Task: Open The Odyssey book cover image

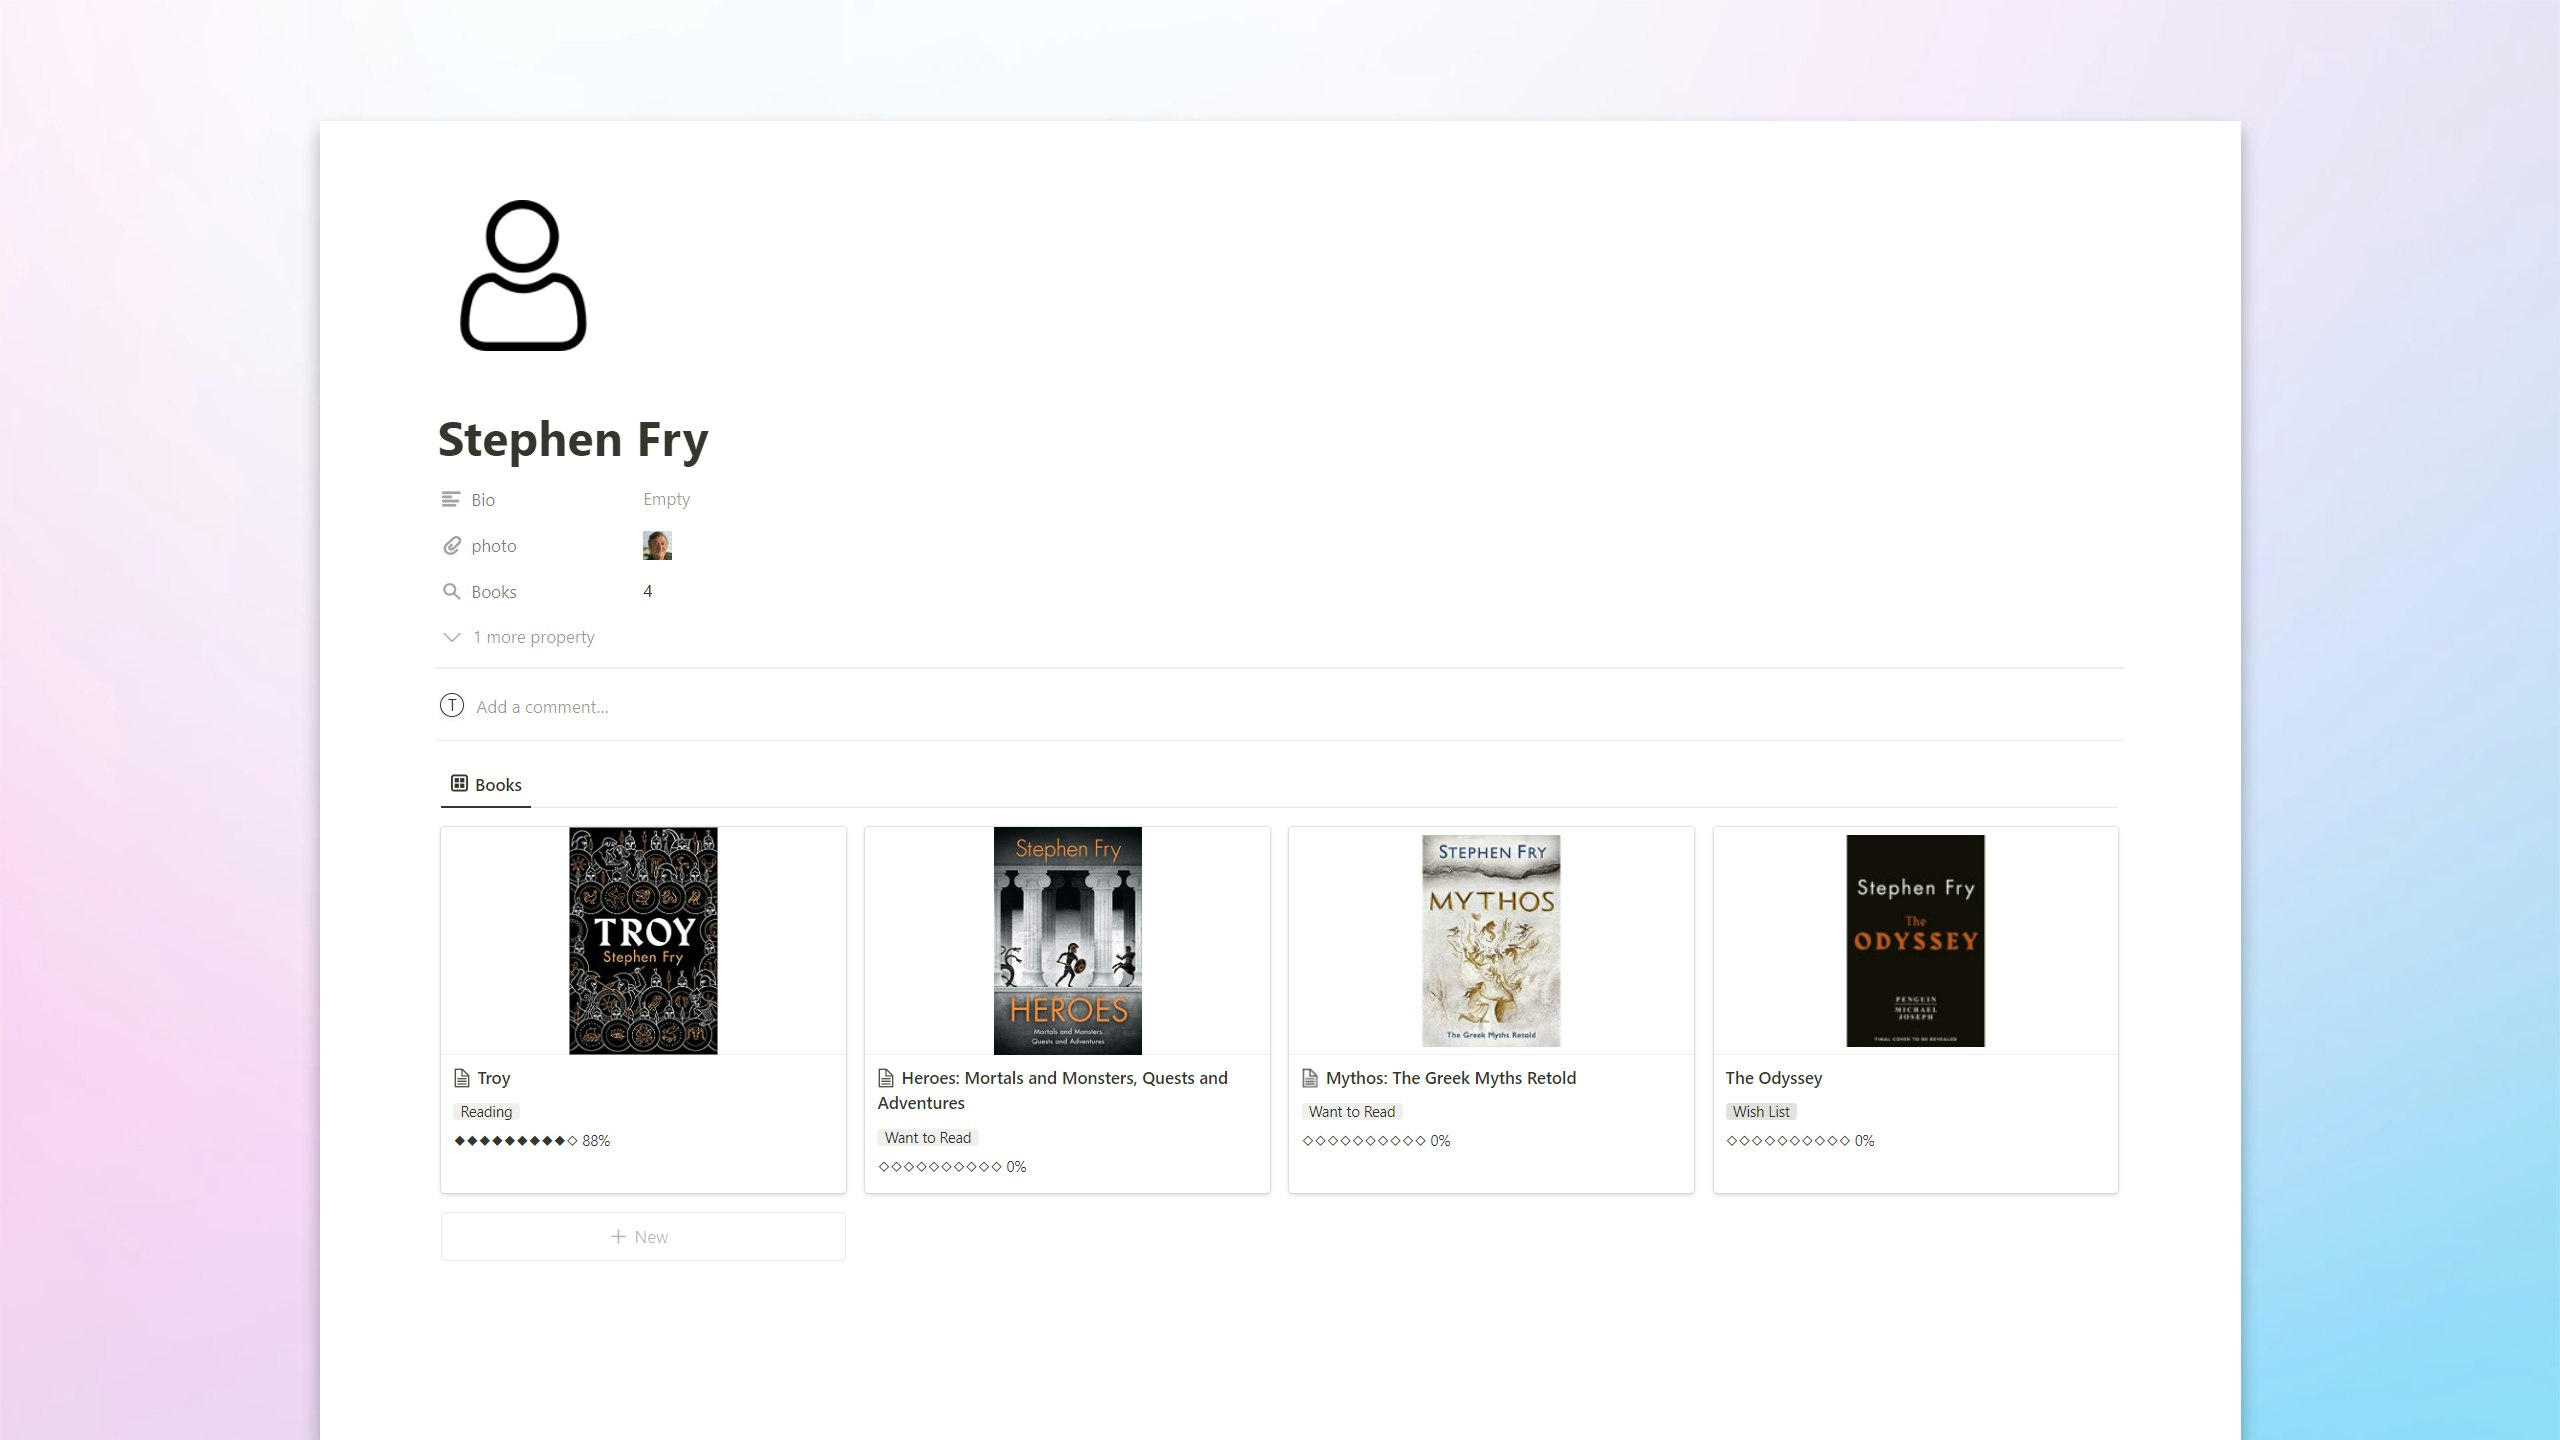Action: click(x=1915, y=941)
